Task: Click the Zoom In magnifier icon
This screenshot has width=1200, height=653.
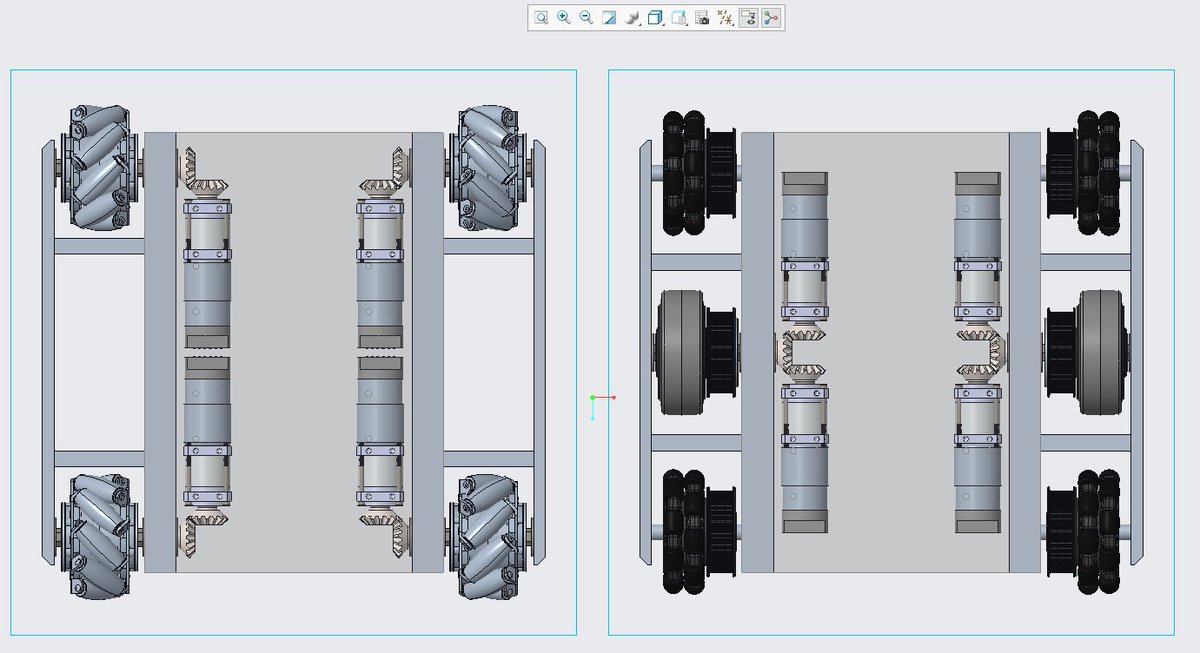Action: coord(564,18)
